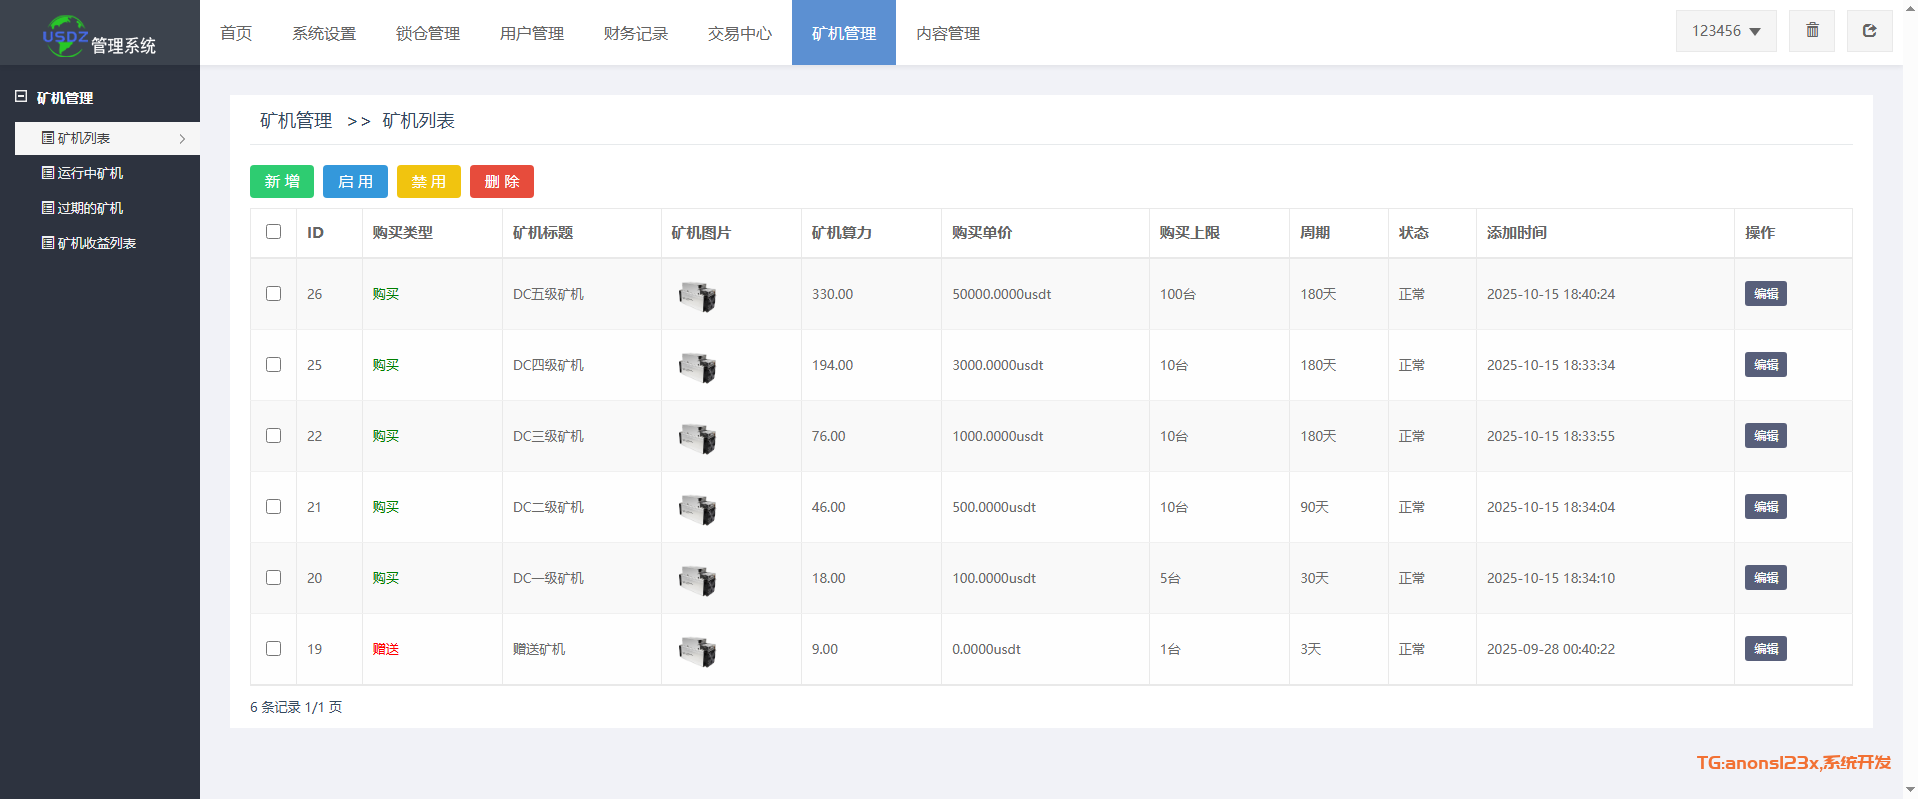Edit the DC三级矿机 row

point(1766,436)
